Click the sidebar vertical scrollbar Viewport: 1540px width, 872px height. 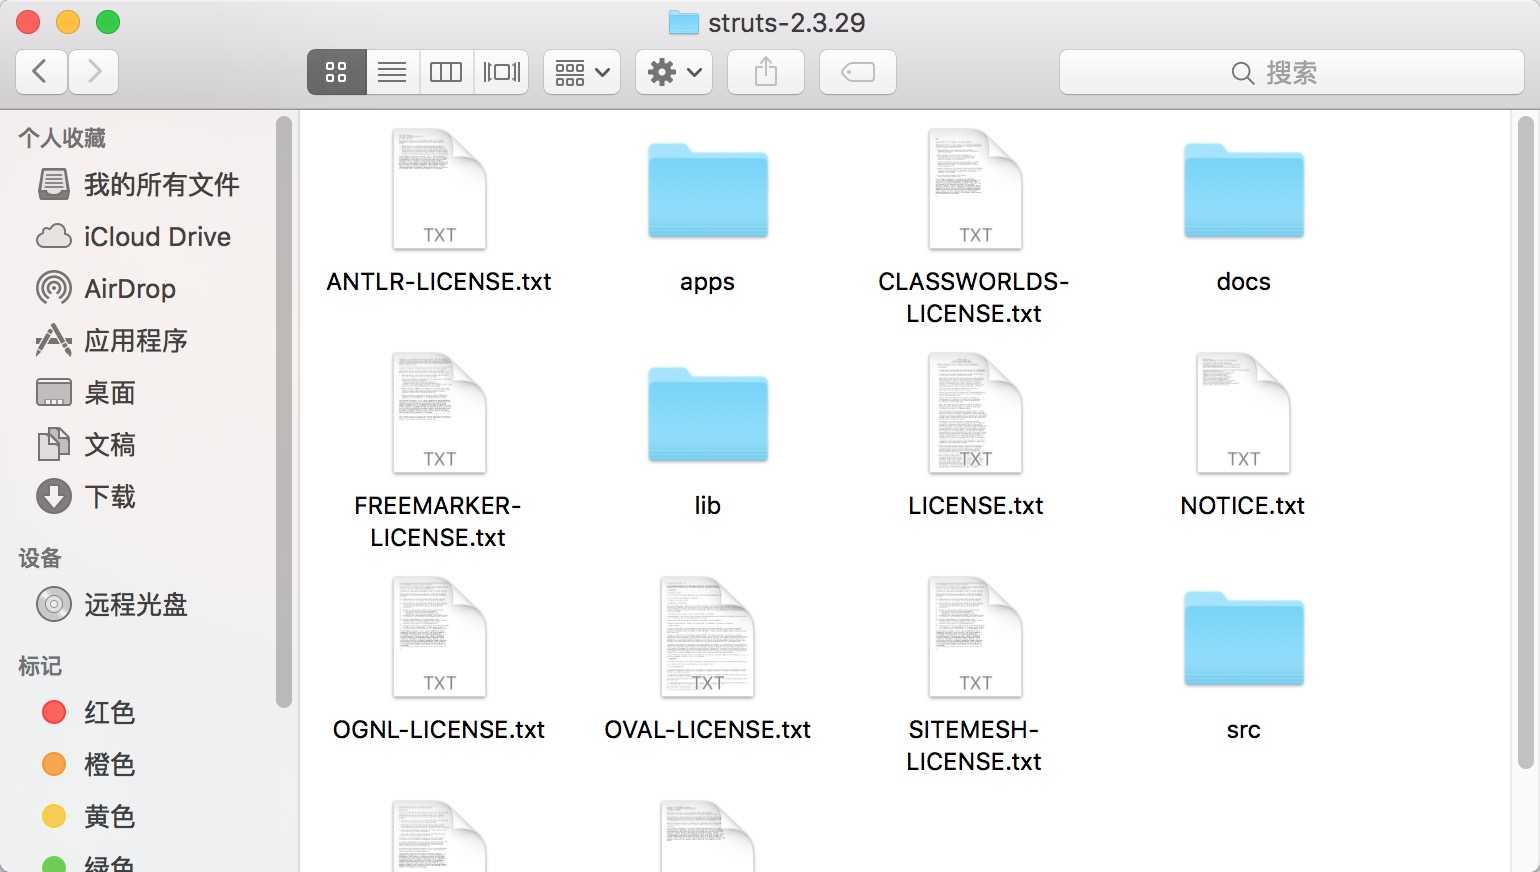[x=284, y=412]
